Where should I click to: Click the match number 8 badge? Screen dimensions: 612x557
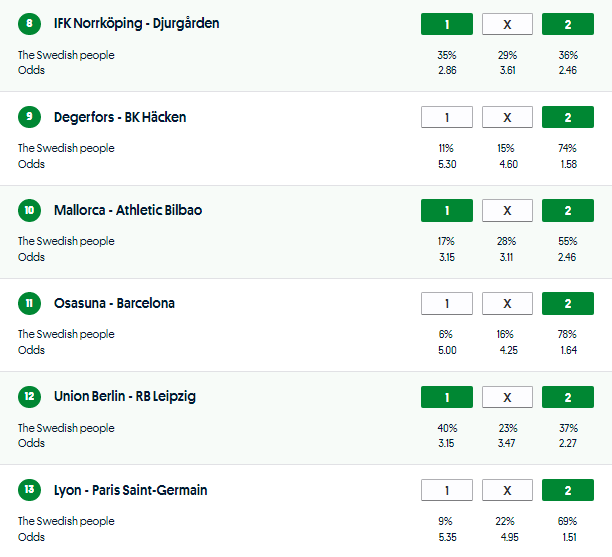click(x=30, y=24)
